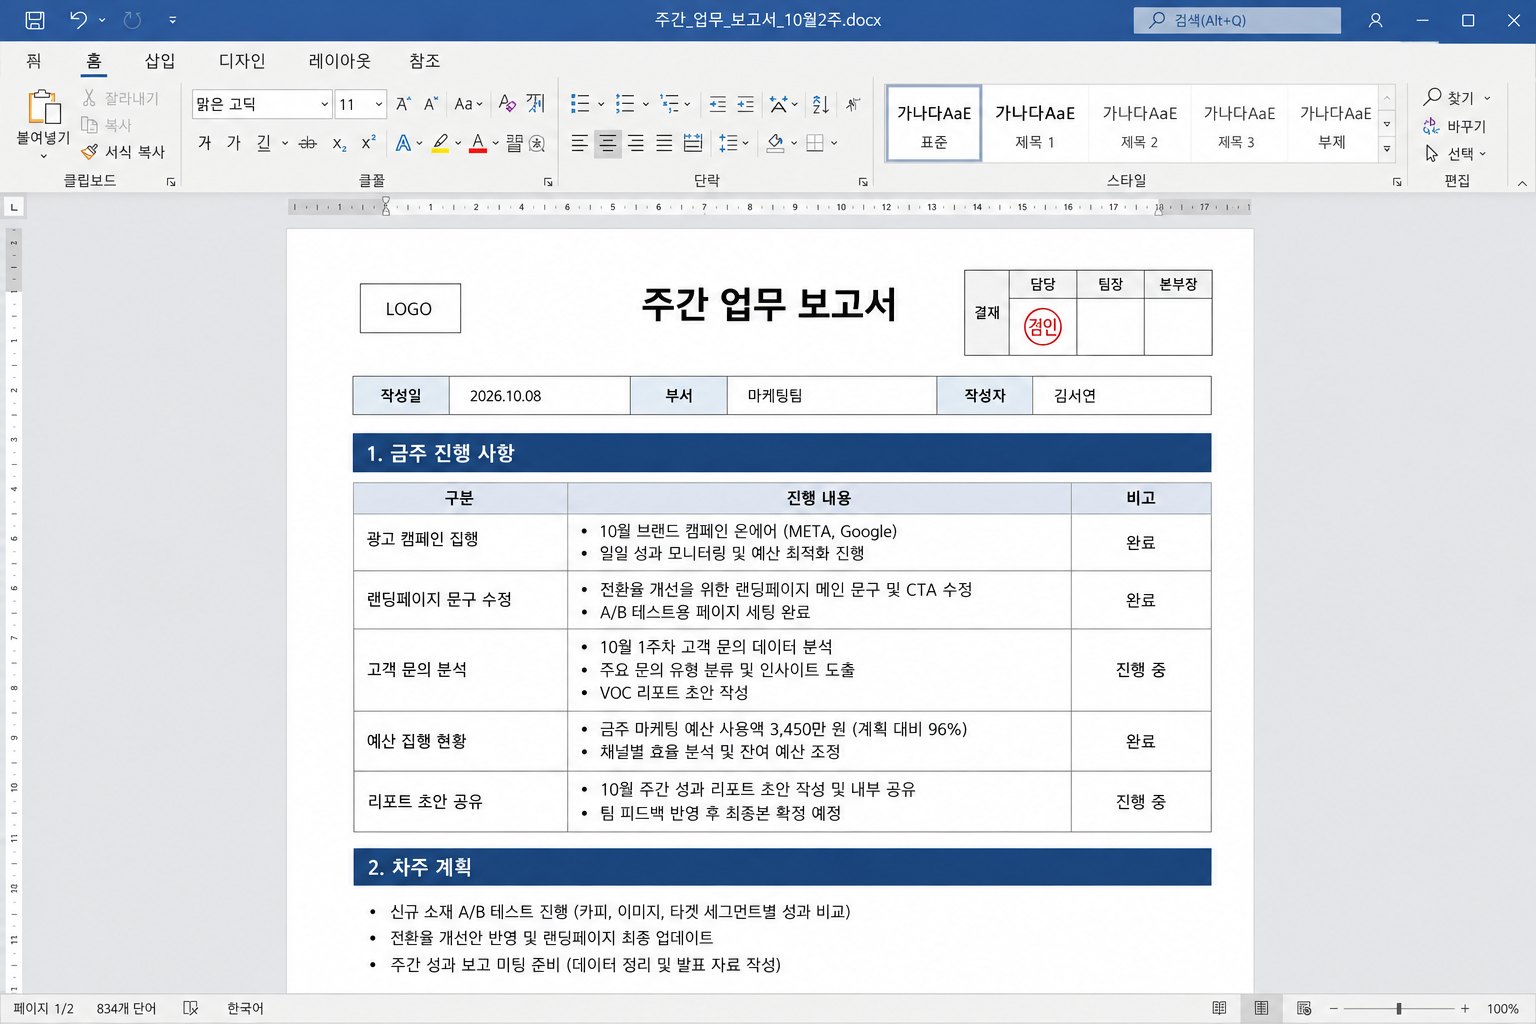1536x1024 pixels.
Task: Show paragraph marks and hidden symbols
Action: pyautogui.click(x=853, y=104)
